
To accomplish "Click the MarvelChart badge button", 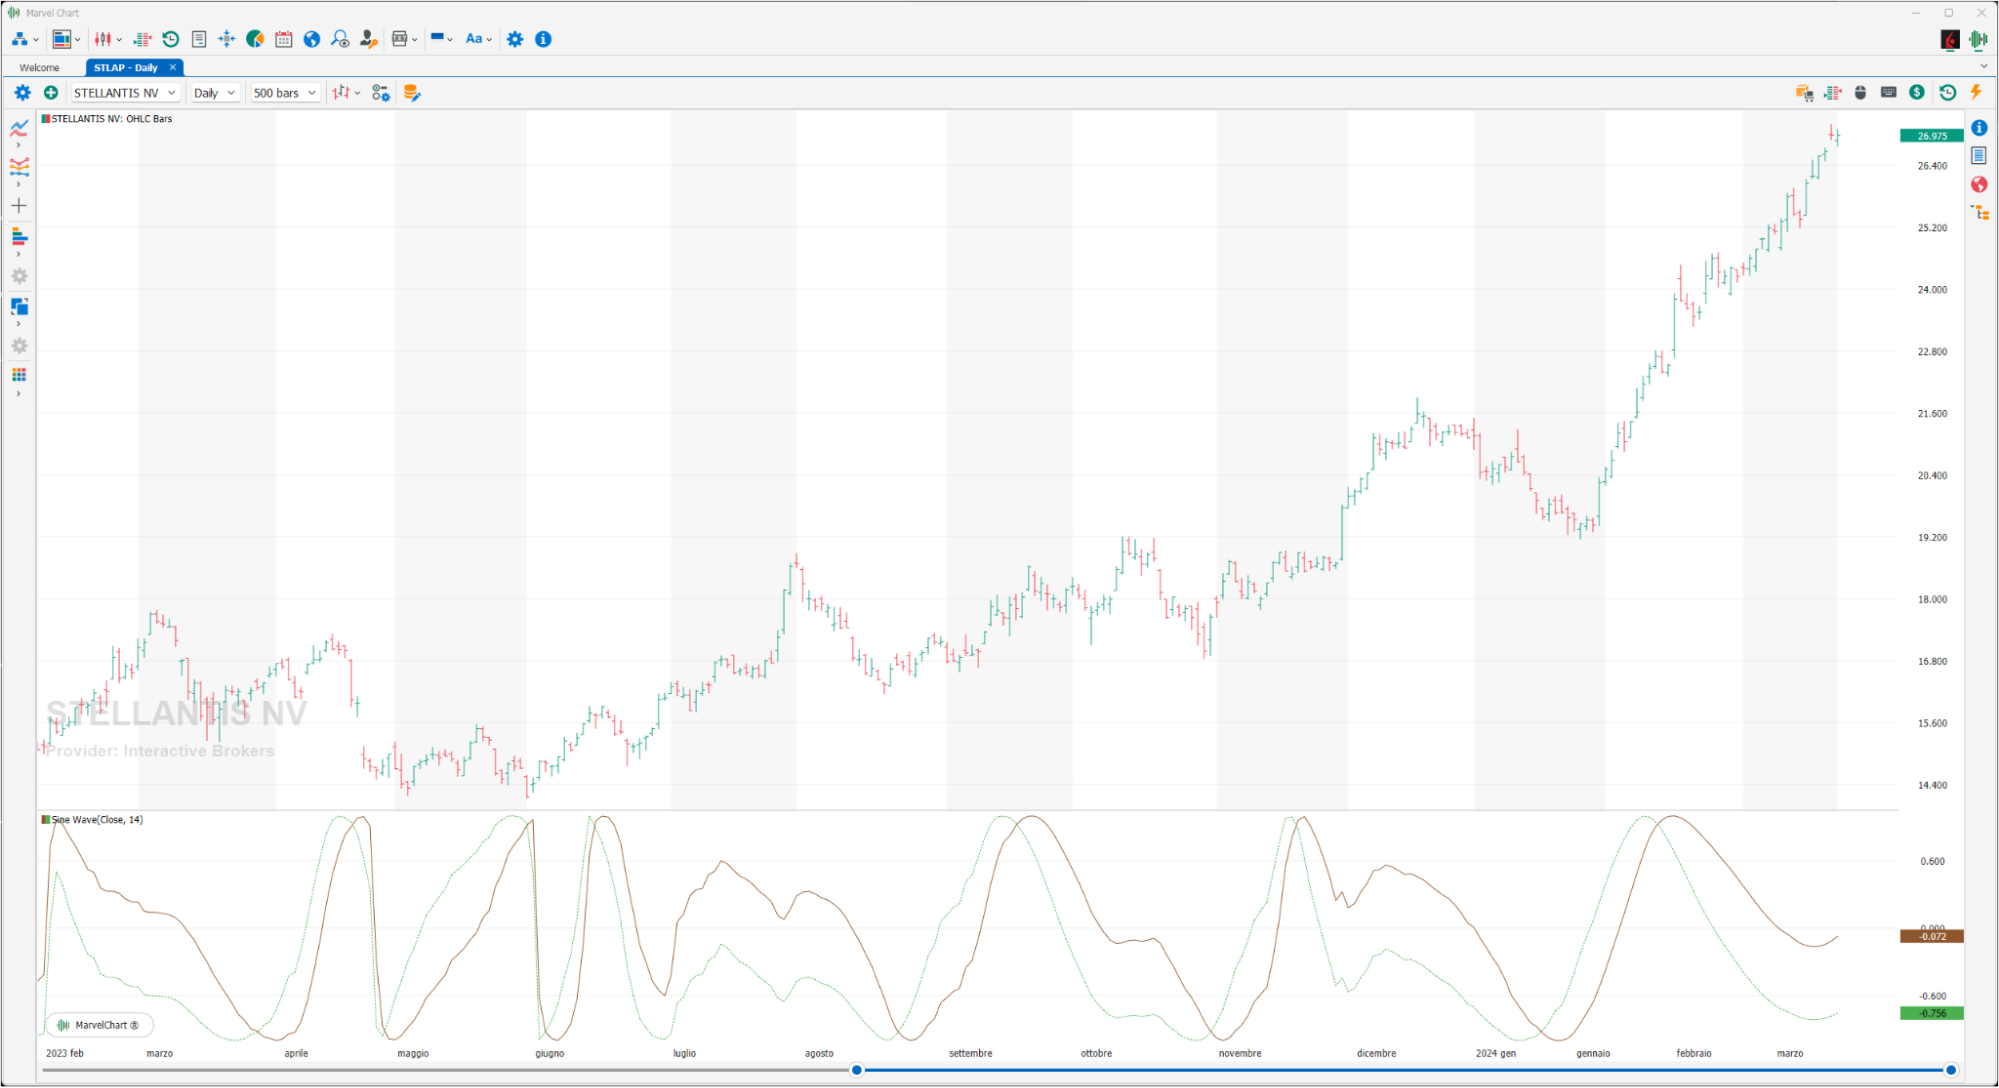I will tap(98, 1025).
